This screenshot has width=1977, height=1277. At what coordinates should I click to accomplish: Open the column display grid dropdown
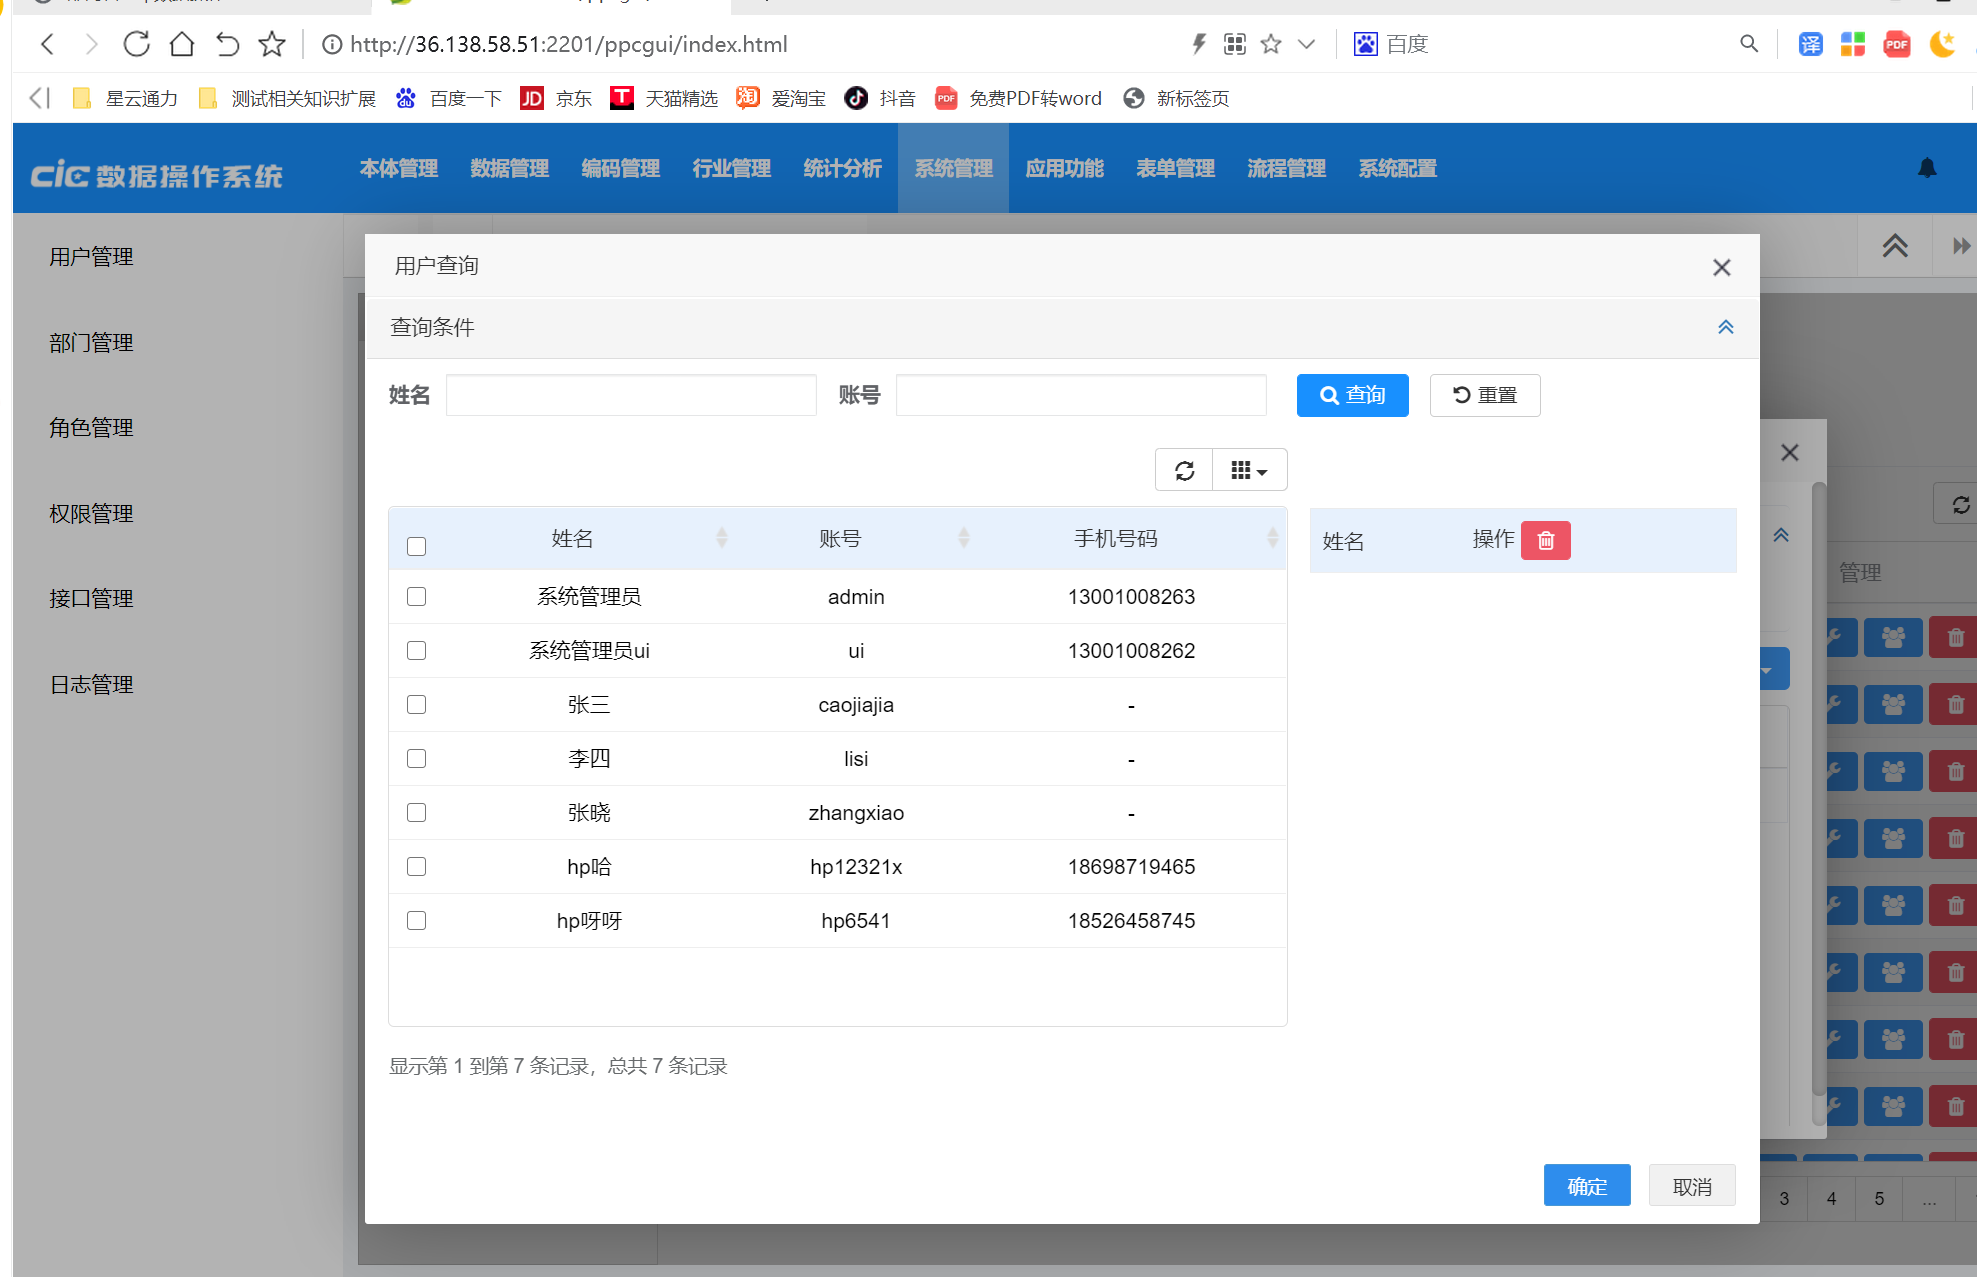(1249, 471)
